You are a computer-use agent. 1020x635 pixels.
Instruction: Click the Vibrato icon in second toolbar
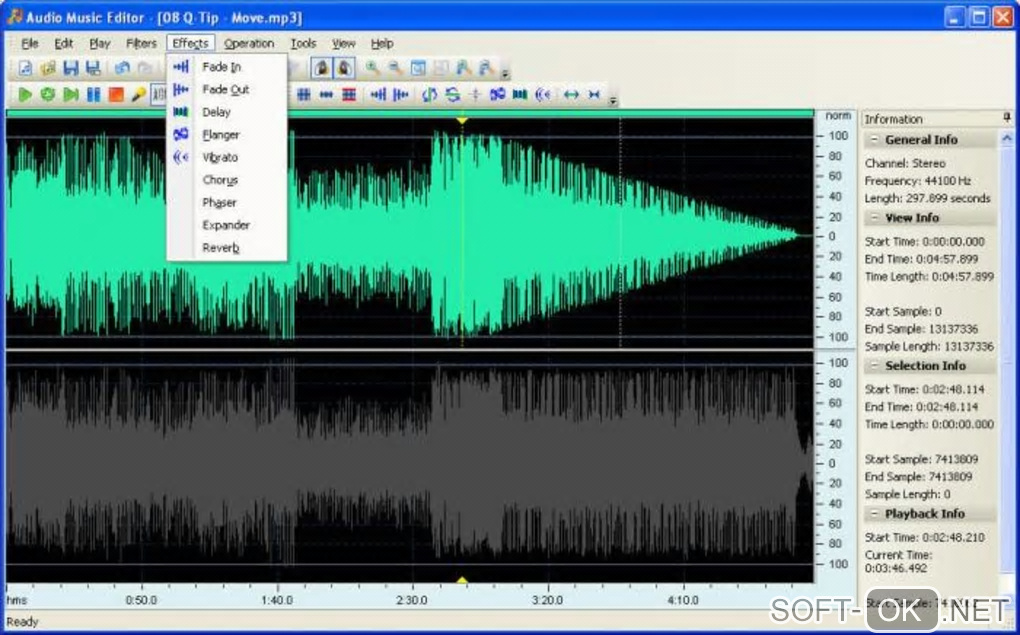coord(543,95)
